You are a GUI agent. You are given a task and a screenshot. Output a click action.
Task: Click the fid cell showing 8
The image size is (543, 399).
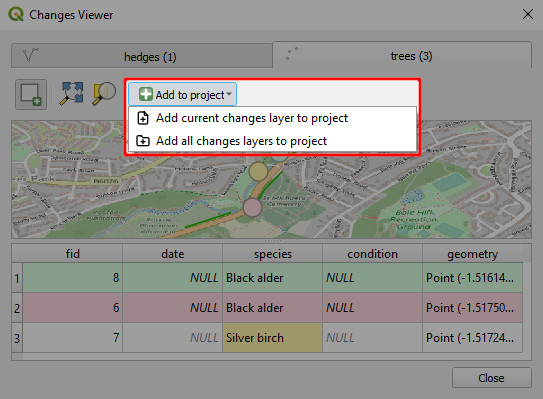coord(73,278)
